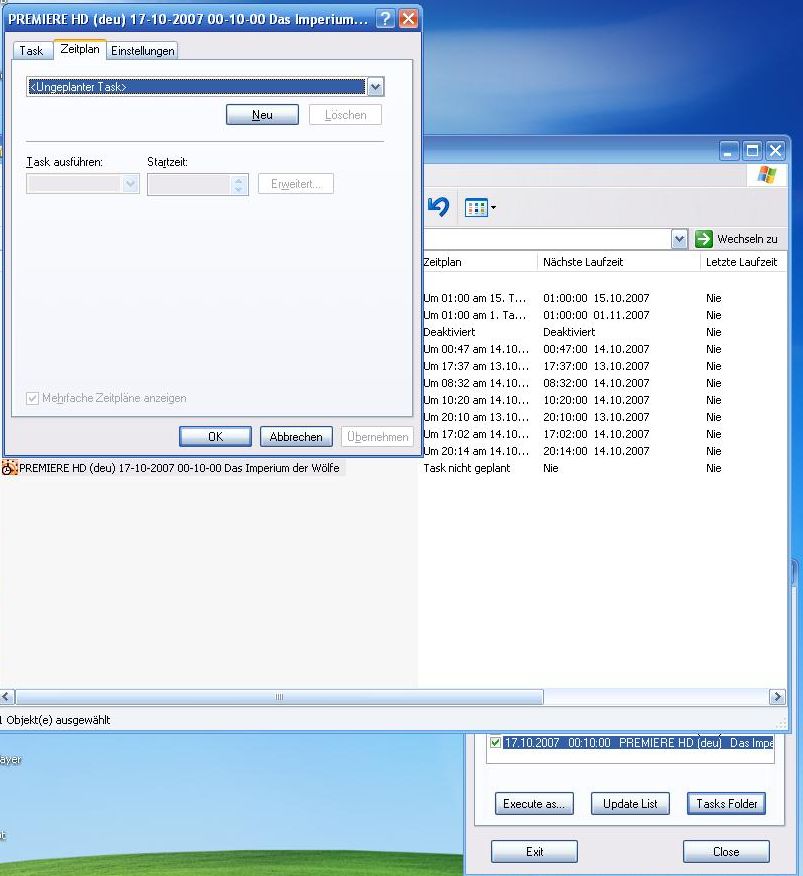This screenshot has width=803, height=876.
Task: Click the scroll left arrow
Action: click(7, 697)
